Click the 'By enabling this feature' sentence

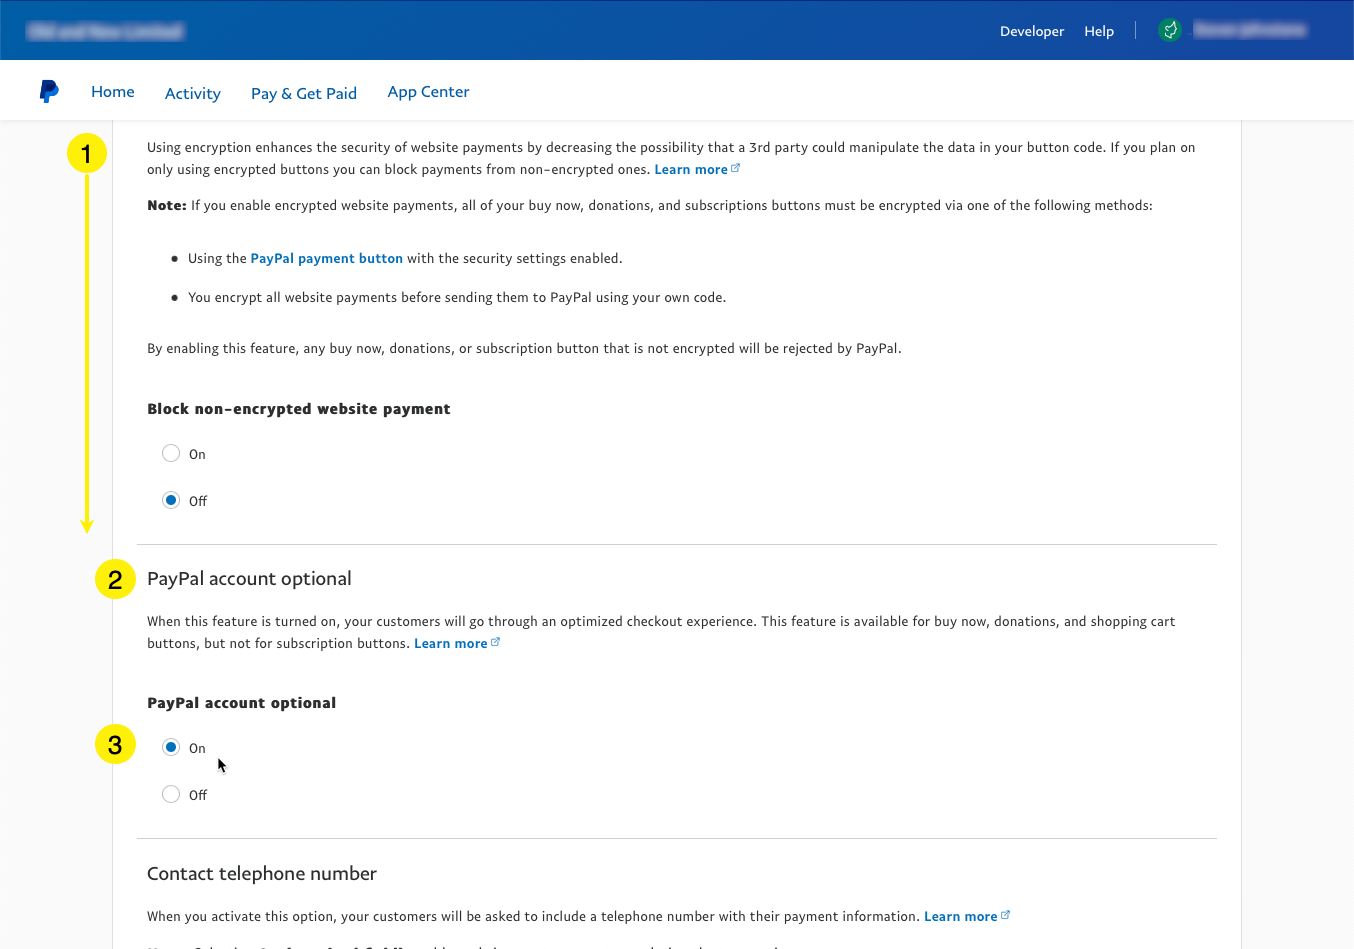[524, 348]
